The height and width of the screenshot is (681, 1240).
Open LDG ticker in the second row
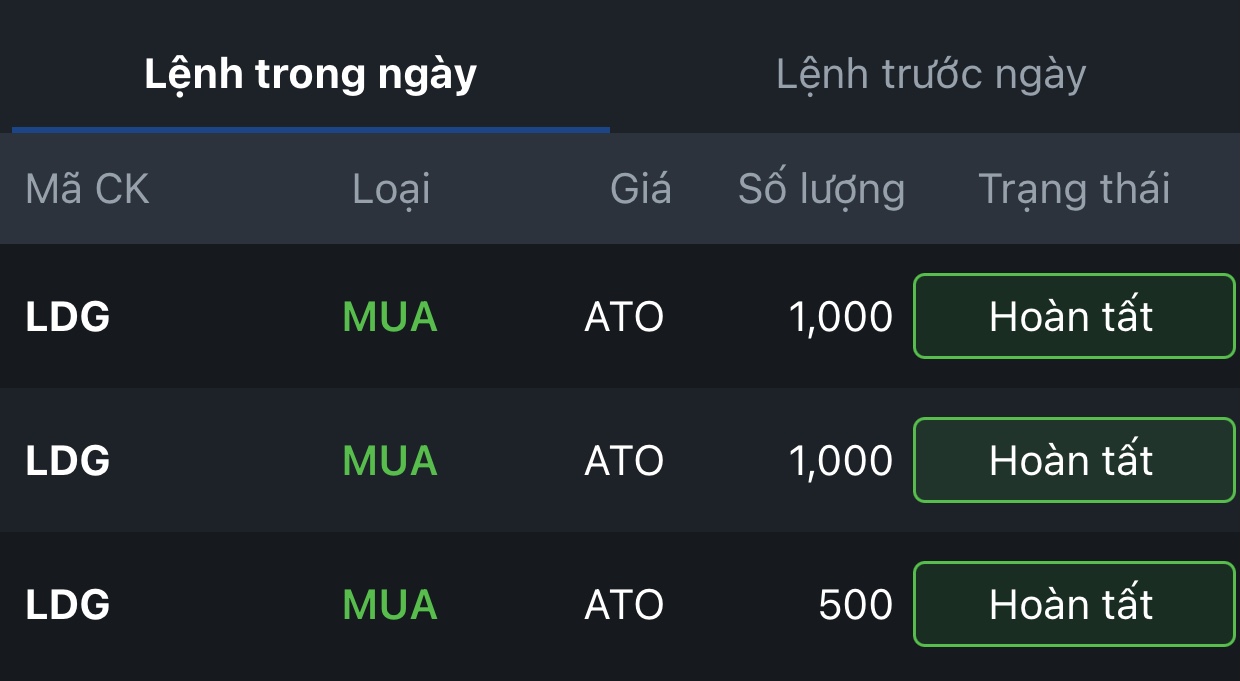point(68,461)
